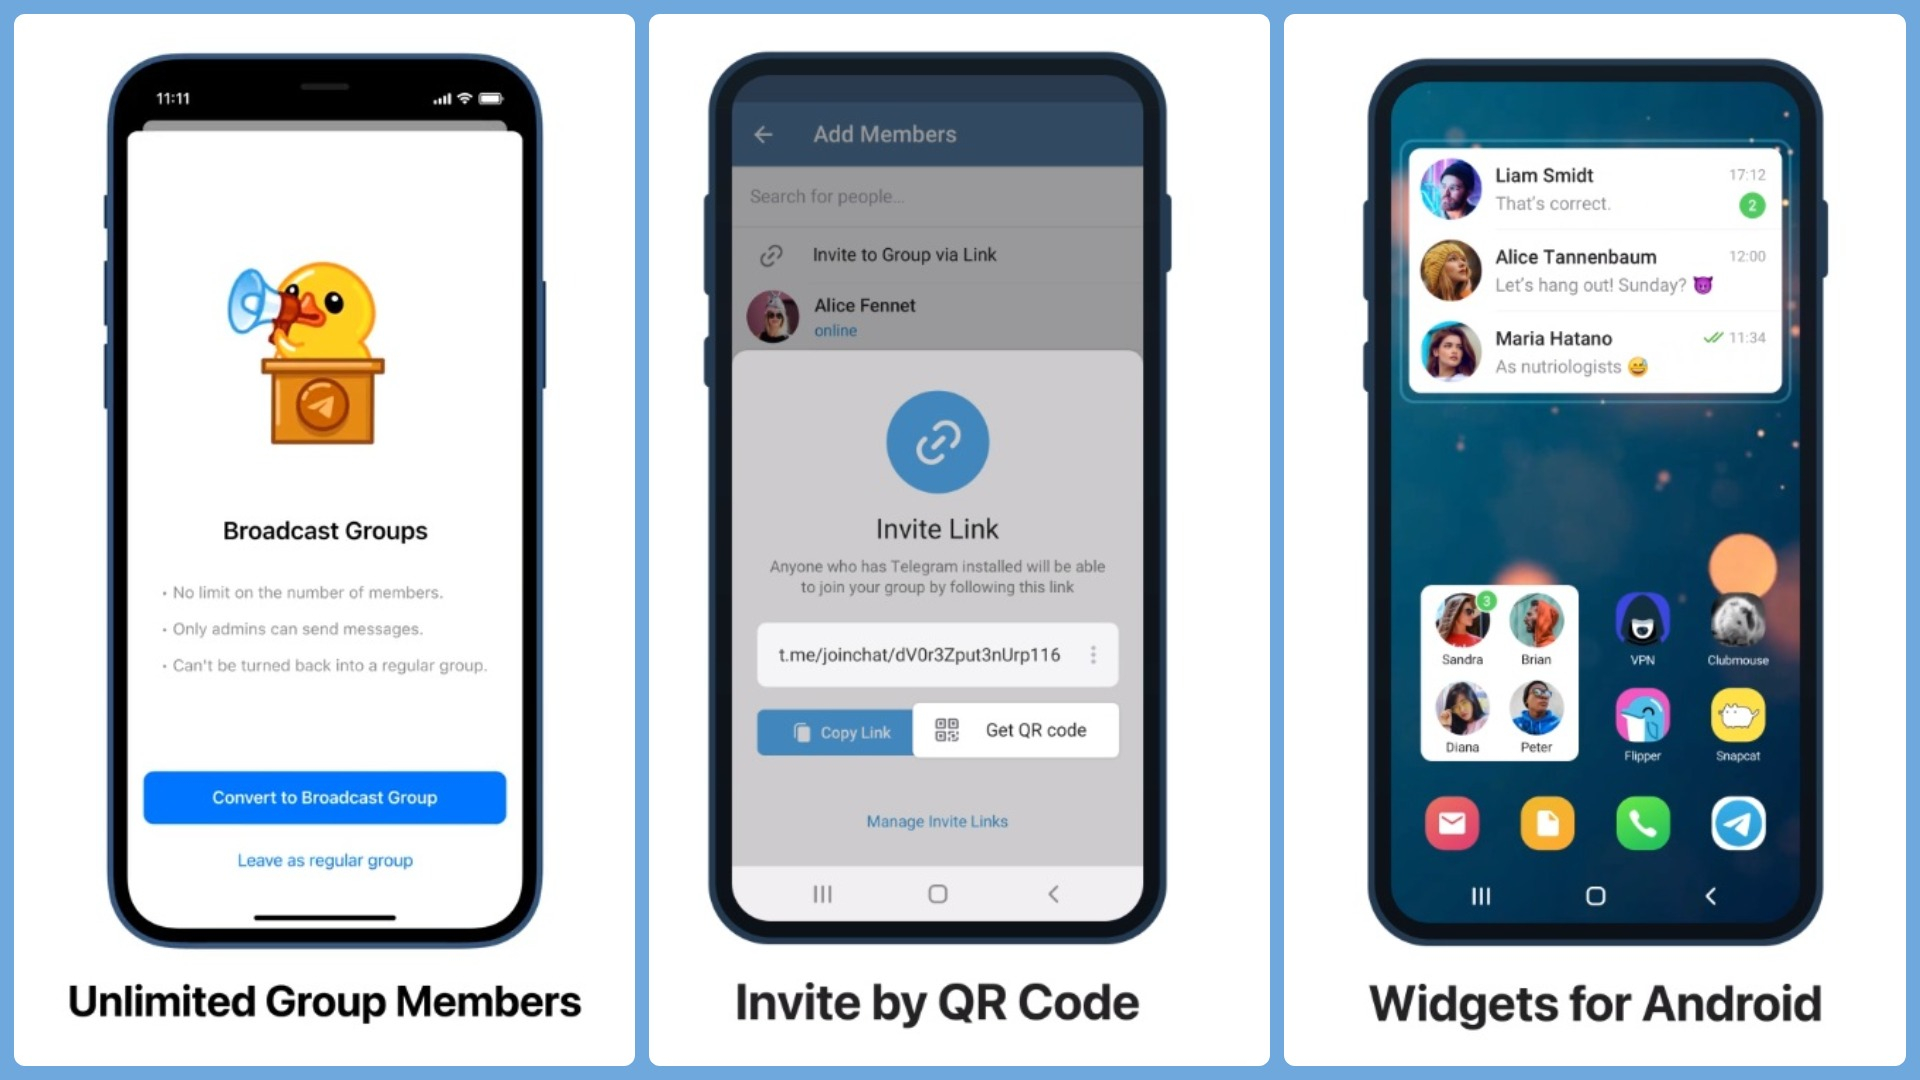Screen dimensions: 1920x1080
Task: Click Convert to Broadcast Group button
Action: pyautogui.click(x=324, y=796)
